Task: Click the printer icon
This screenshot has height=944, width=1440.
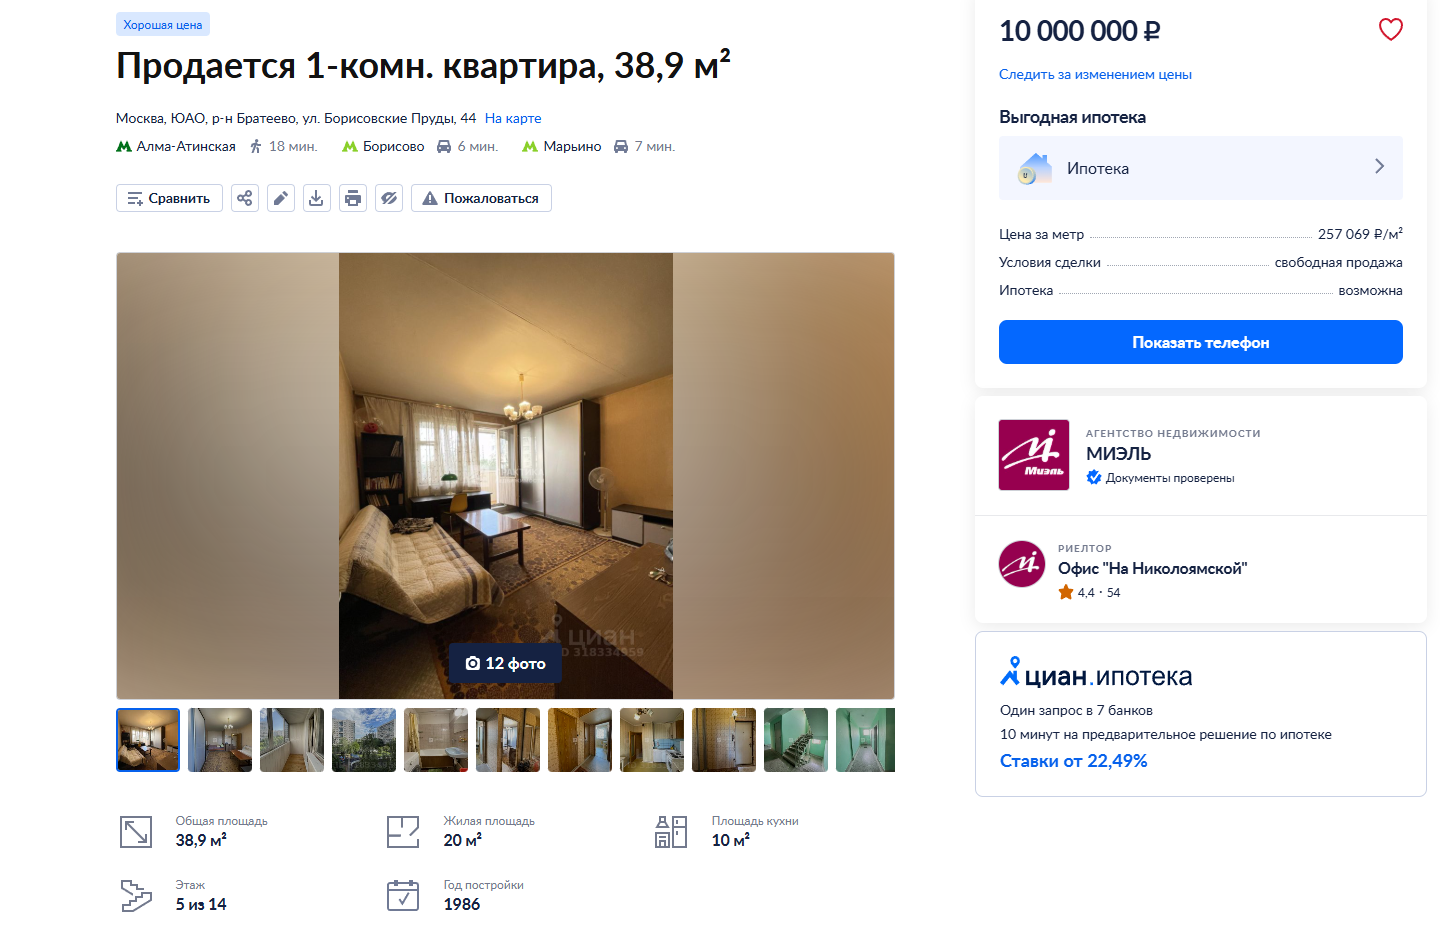Action: tap(353, 198)
